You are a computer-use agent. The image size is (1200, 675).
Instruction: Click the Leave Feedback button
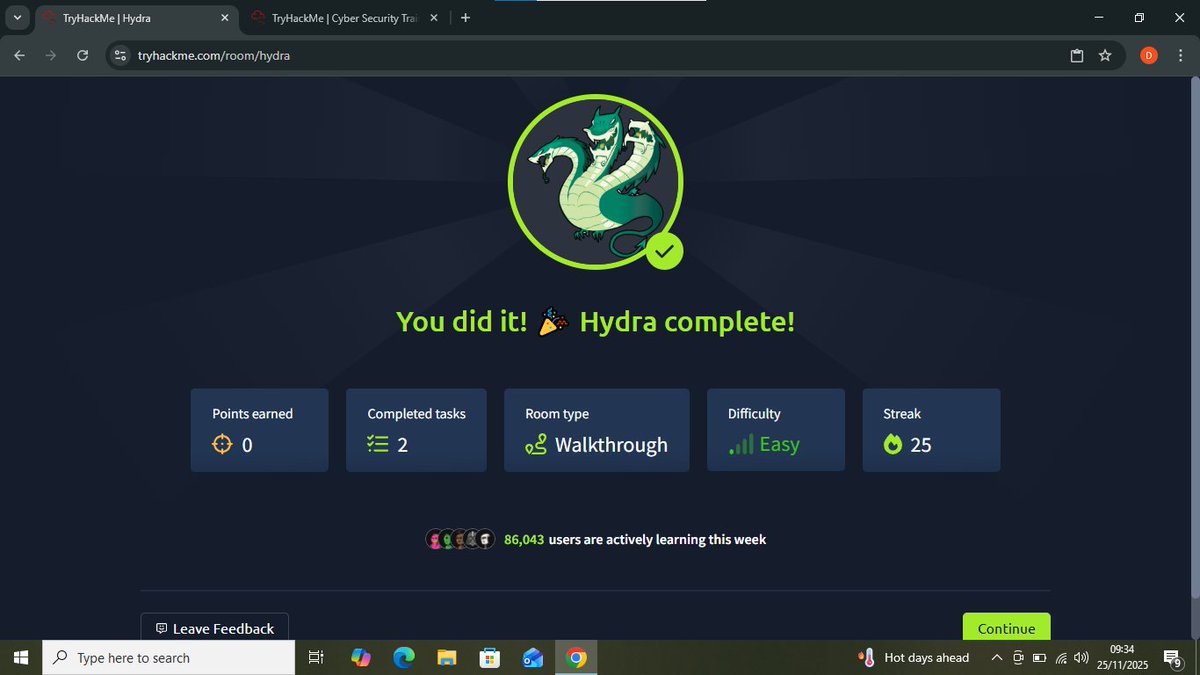(x=214, y=628)
